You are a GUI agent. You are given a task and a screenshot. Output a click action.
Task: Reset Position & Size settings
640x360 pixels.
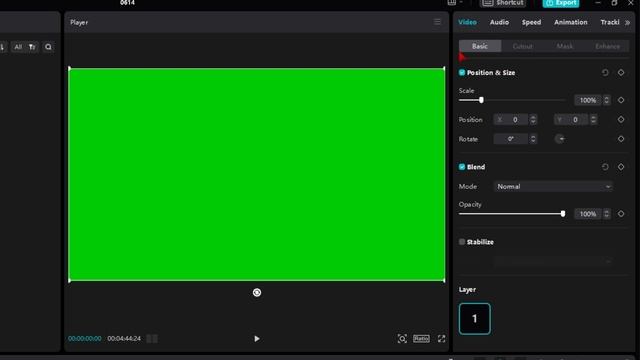pos(605,73)
